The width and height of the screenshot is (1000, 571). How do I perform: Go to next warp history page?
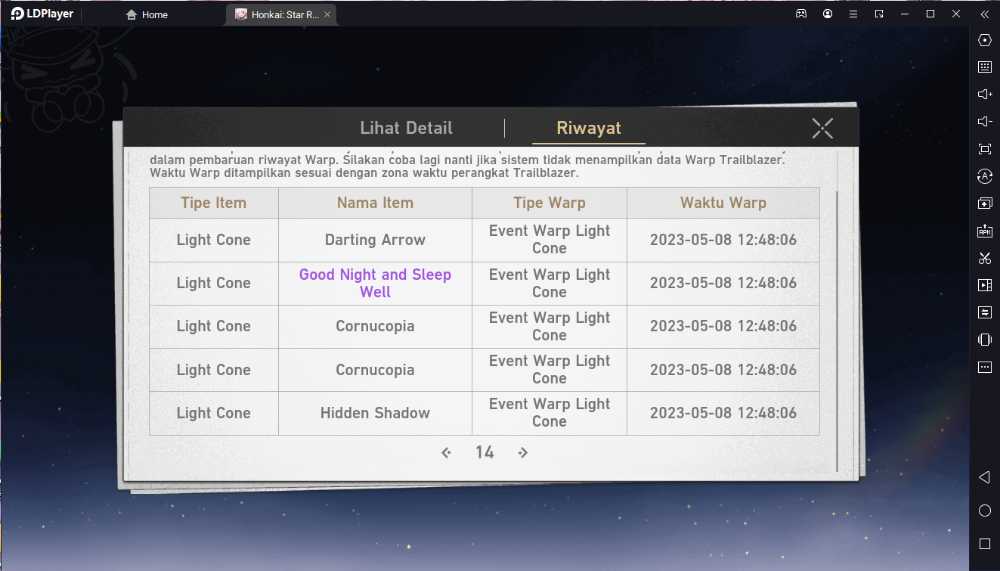[x=523, y=452]
